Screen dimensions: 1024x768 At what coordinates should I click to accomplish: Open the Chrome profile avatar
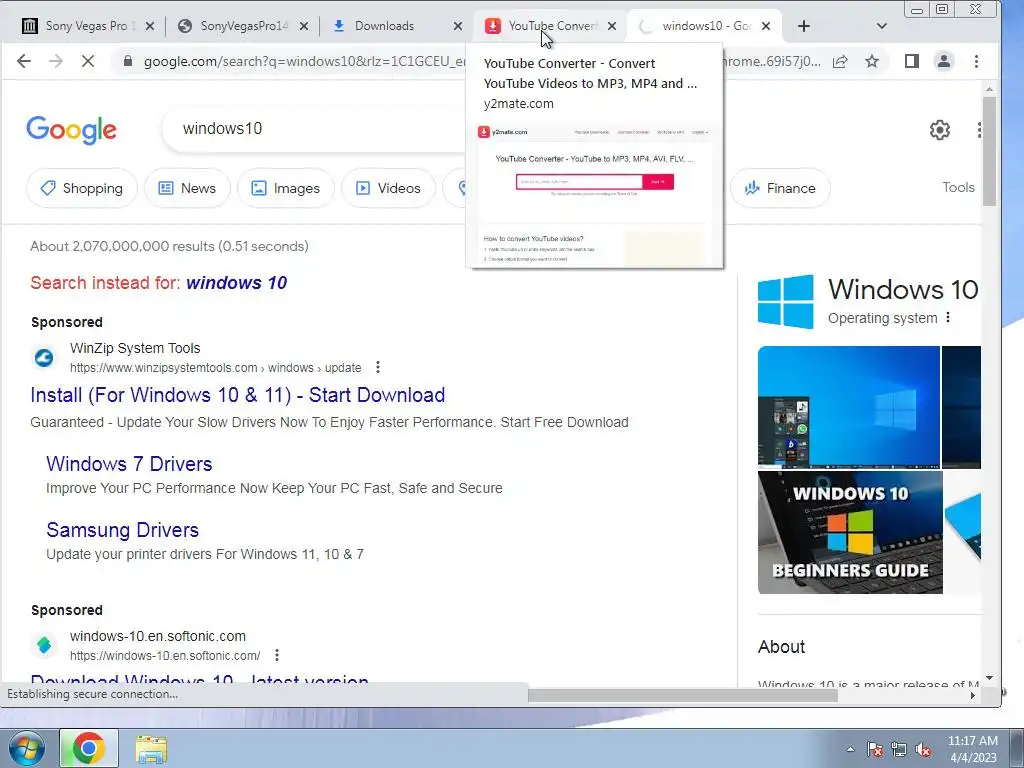[944, 61]
